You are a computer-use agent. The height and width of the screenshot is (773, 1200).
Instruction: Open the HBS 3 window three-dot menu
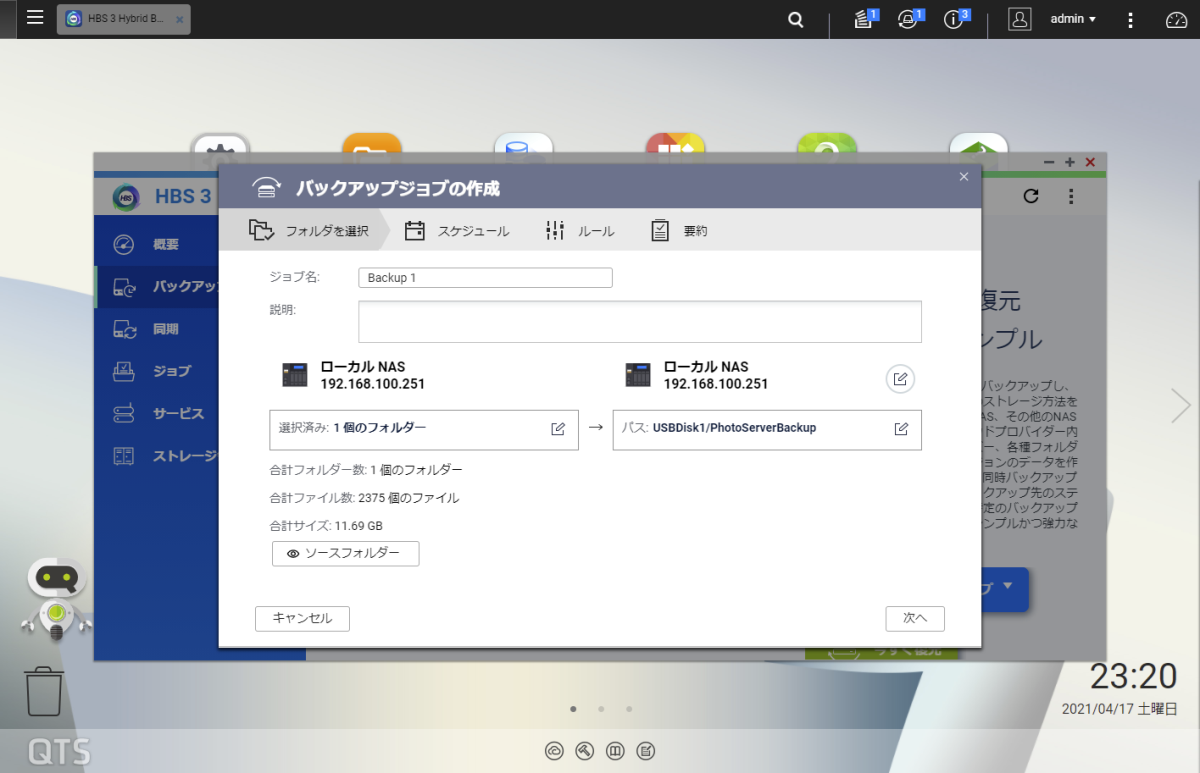click(1070, 196)
